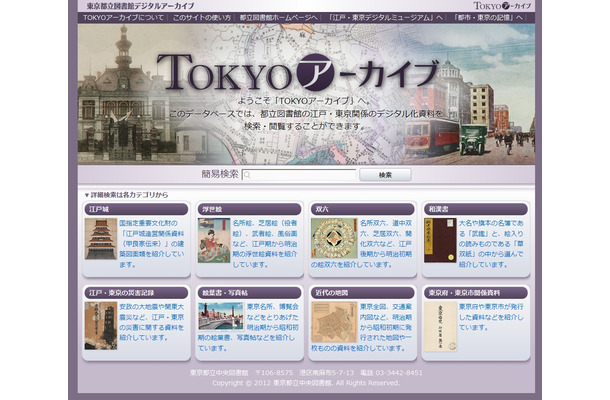This screenshot has width=610, height=400.
Task: Click the 双六 description text link
Action: point(361,244)
